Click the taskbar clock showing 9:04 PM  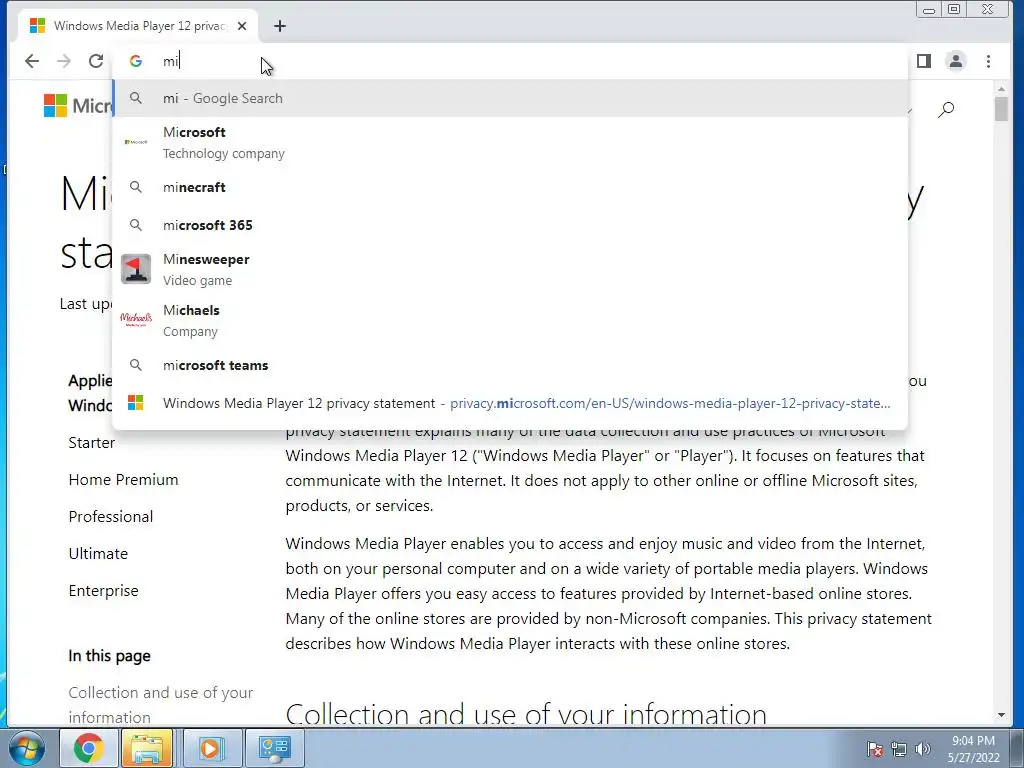(x=973, y=749)
